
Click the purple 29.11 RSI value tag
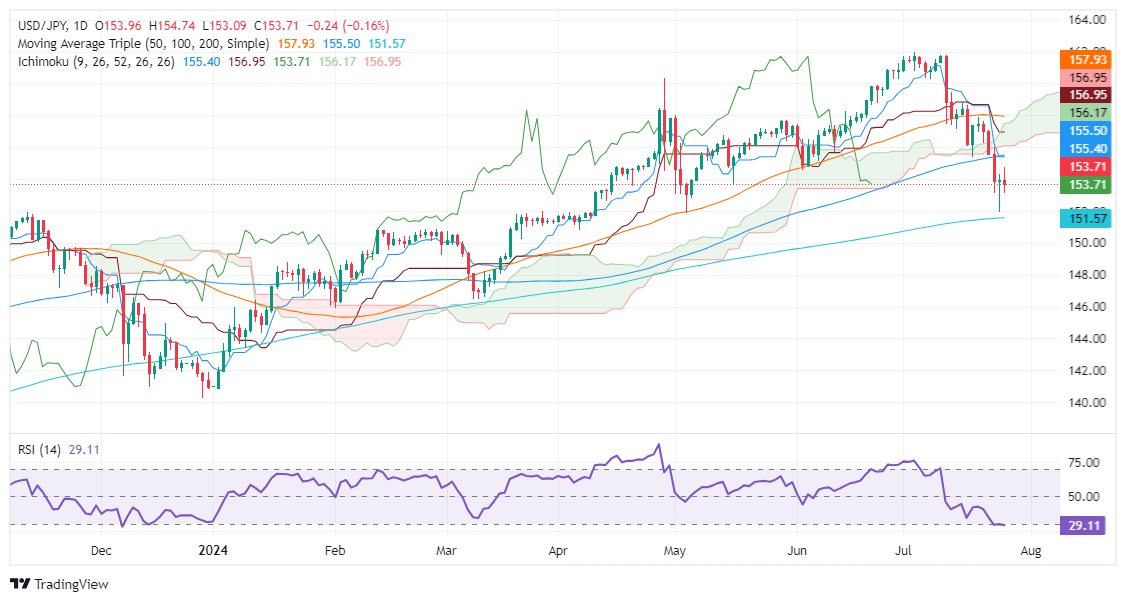pyautogui.click(x=1085, y=526)
